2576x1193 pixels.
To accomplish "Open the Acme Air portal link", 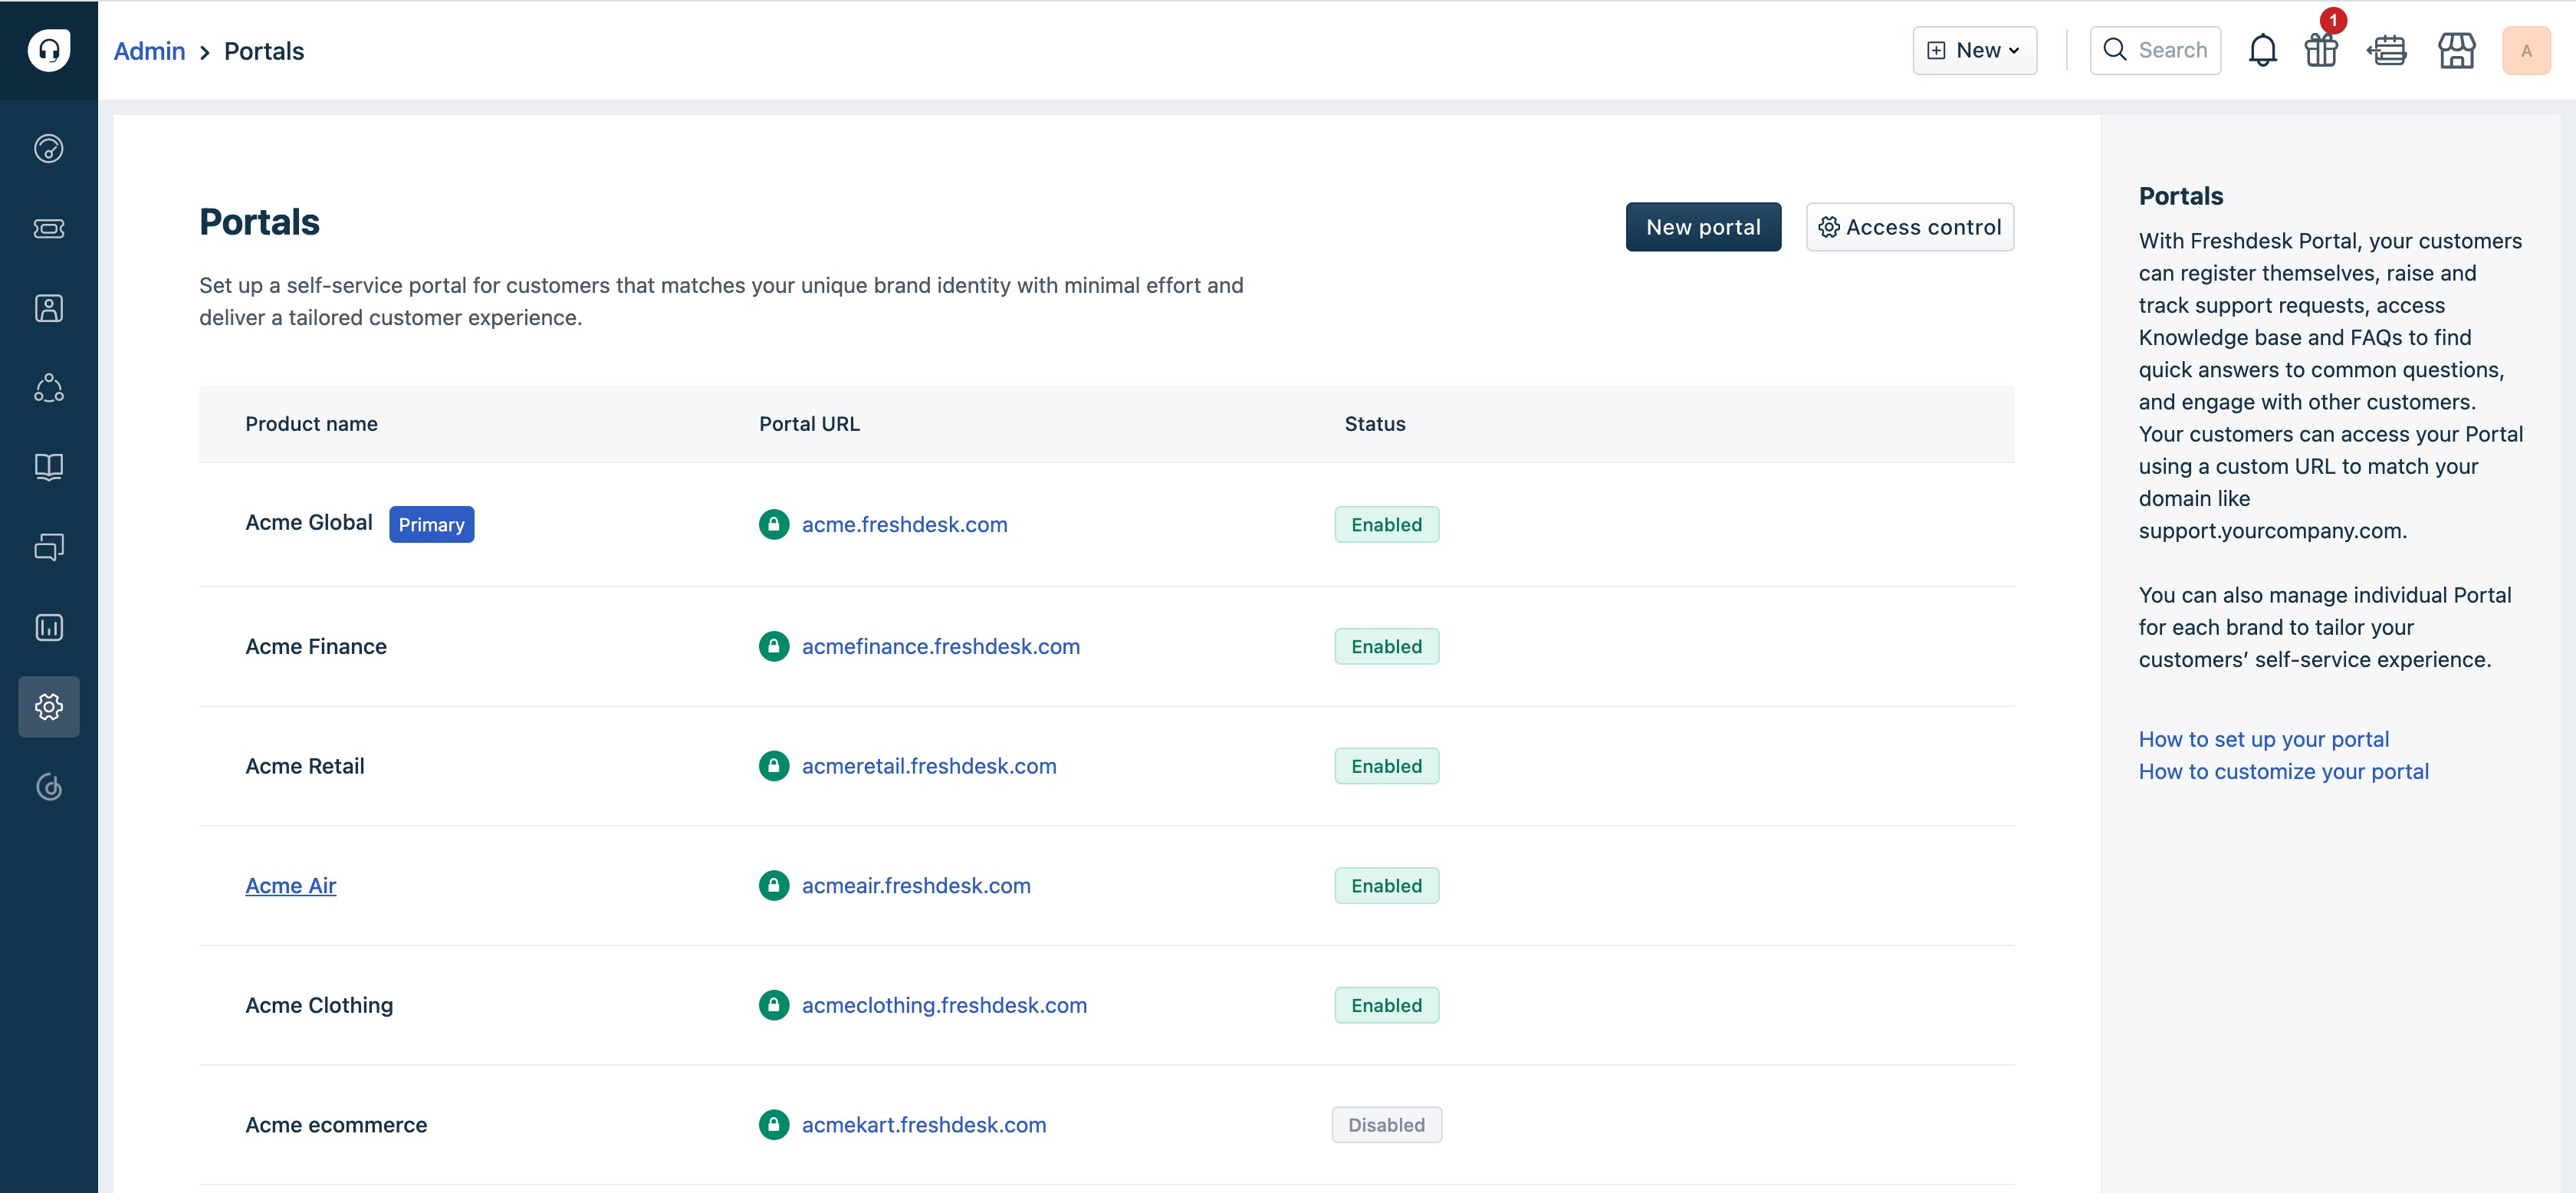I will point(291,885).
